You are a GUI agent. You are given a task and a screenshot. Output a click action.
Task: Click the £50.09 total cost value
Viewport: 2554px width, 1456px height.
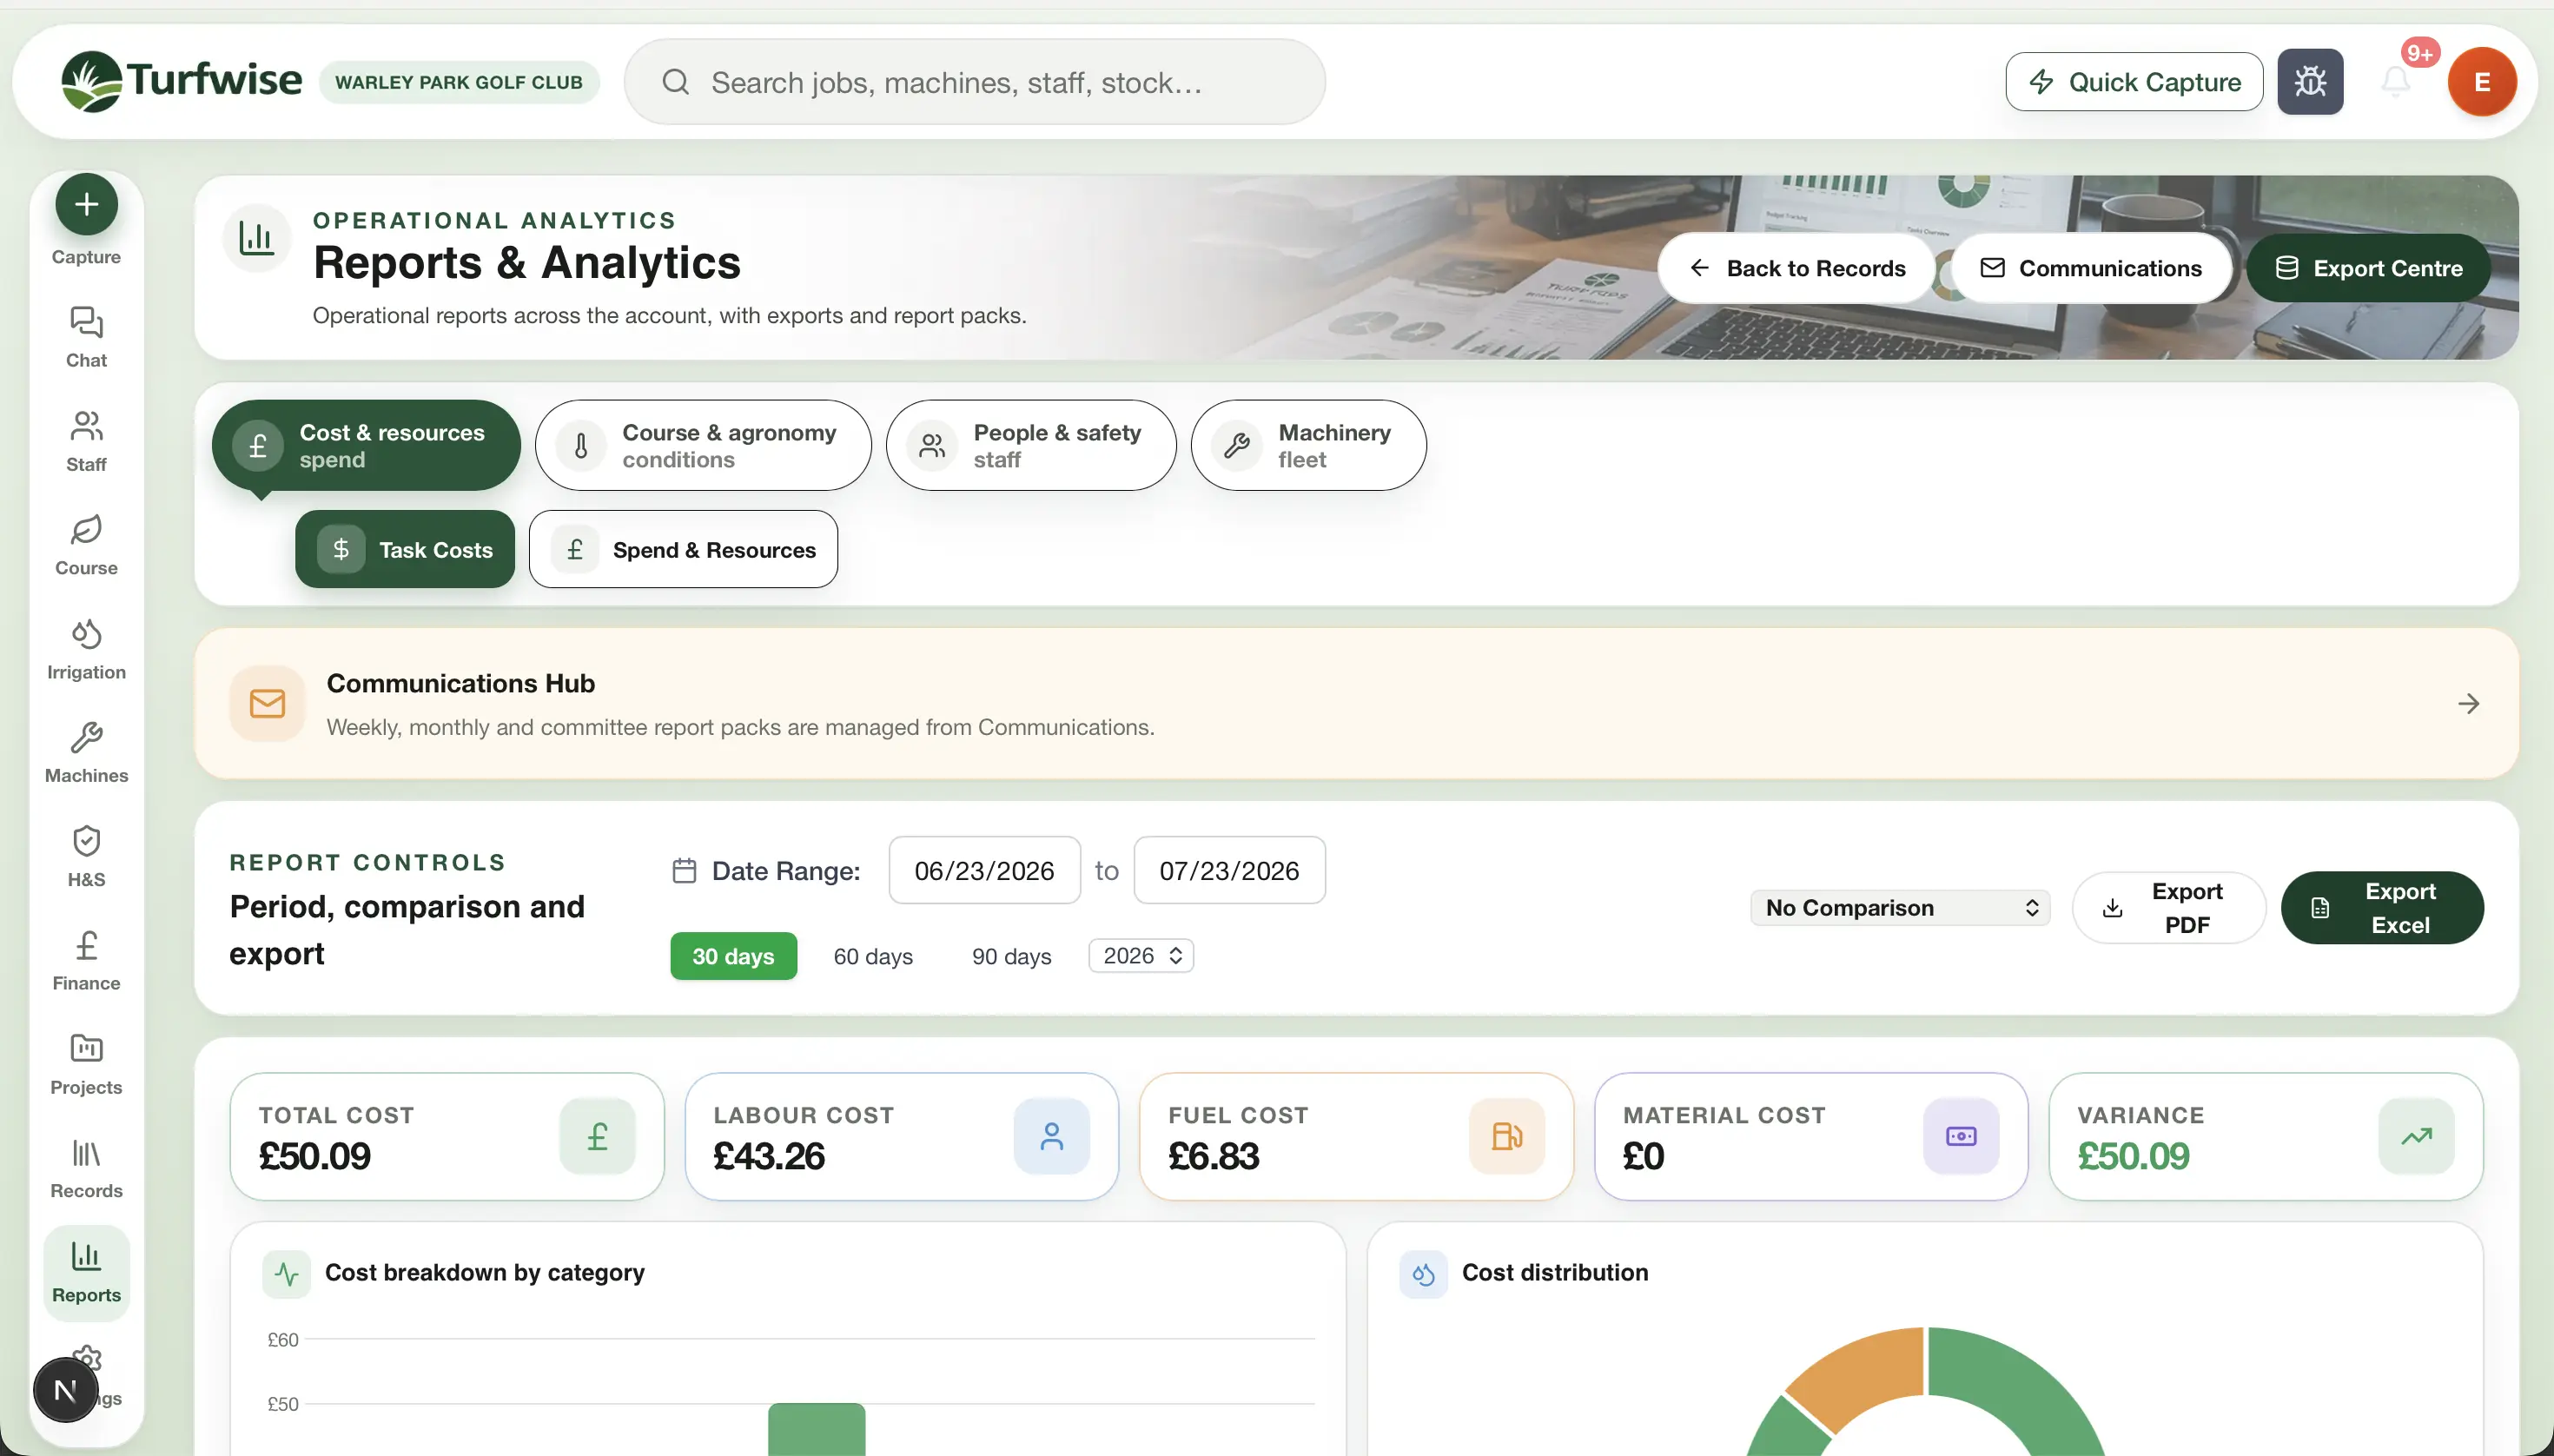[x=315, y=1156]
